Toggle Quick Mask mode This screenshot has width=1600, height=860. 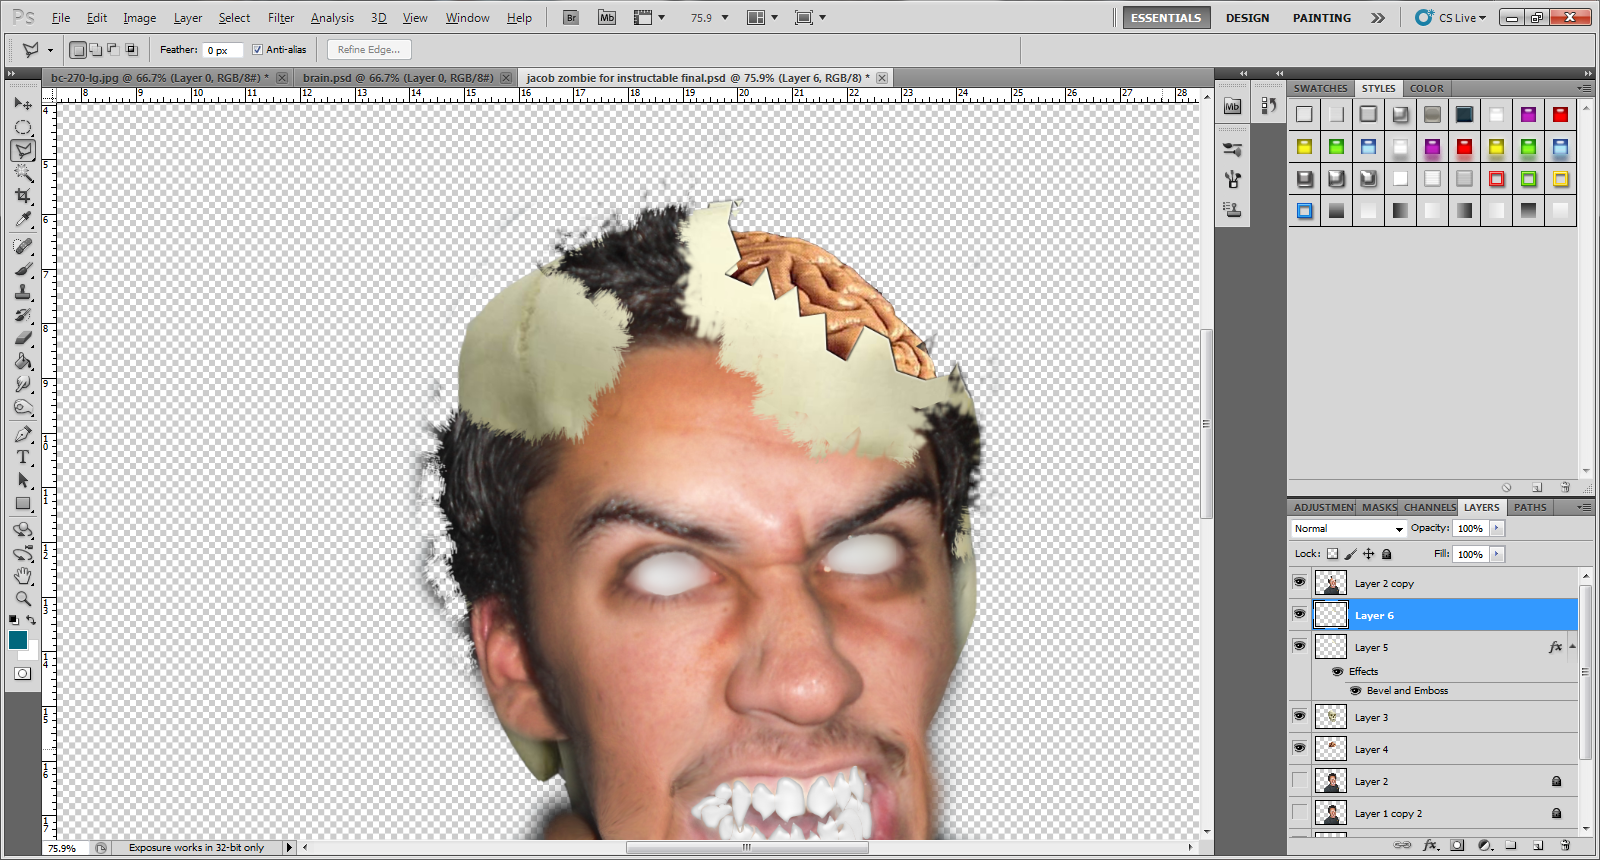coord(22,673)
